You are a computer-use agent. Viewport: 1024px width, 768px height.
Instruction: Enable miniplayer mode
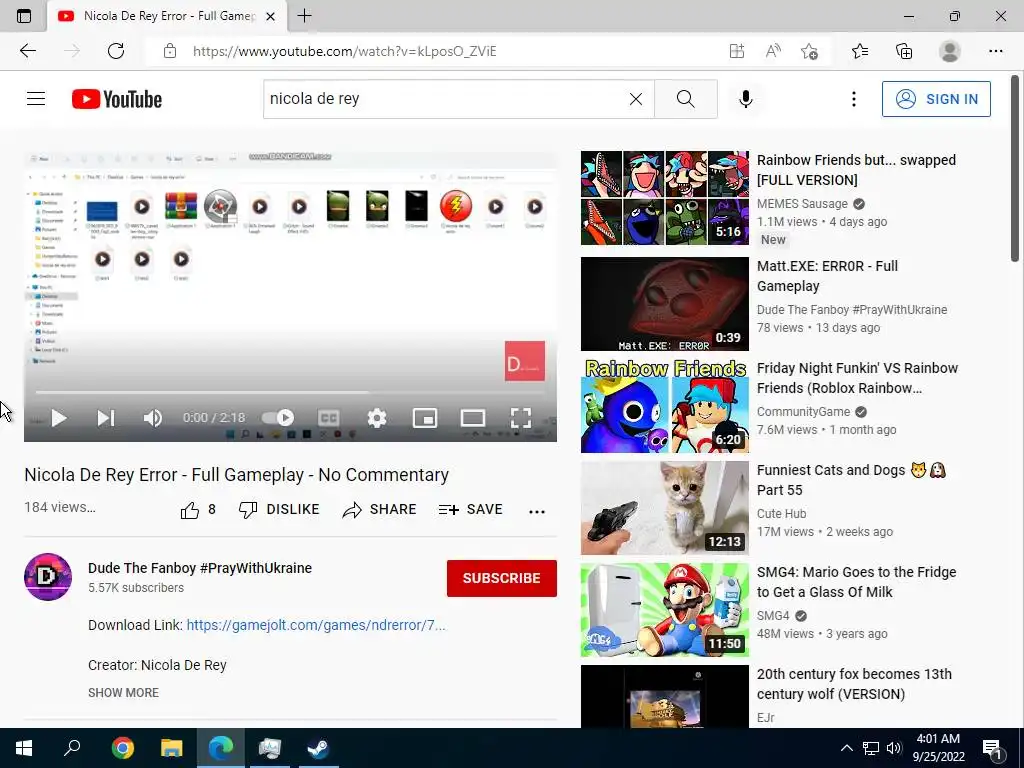tap(424, 418)
